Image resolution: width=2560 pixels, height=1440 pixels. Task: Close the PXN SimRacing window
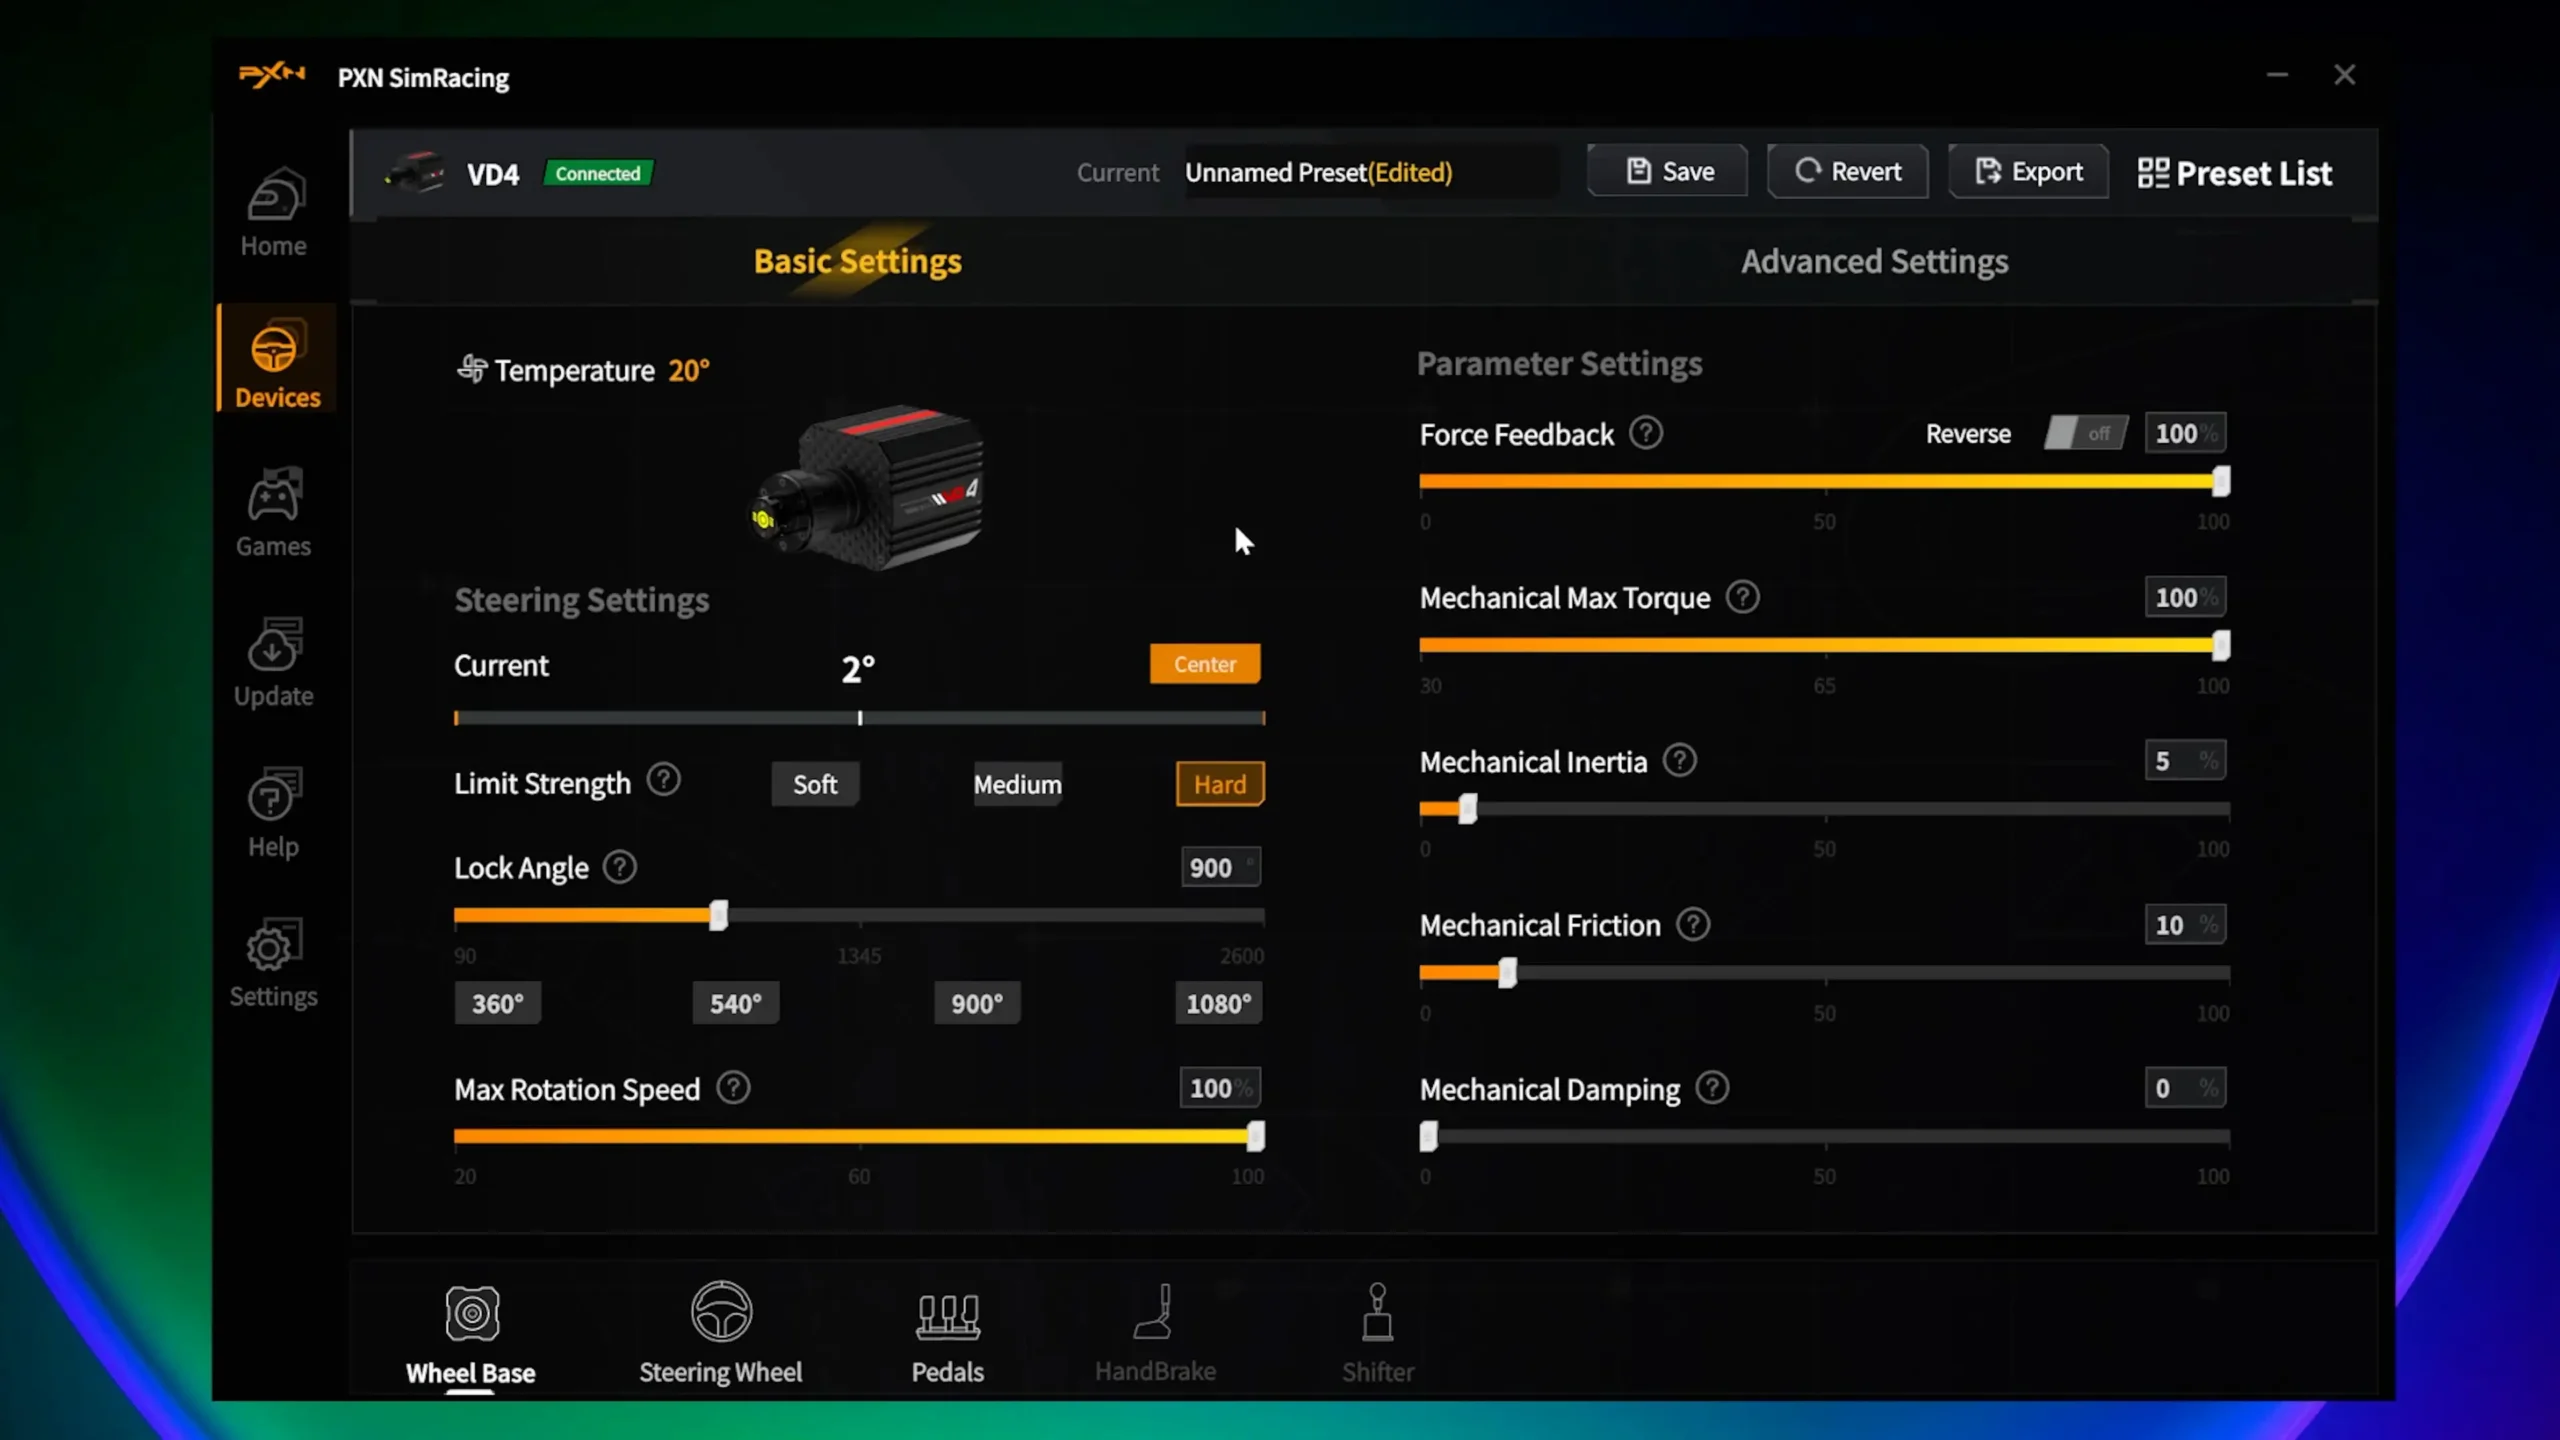coord(2344,75)
